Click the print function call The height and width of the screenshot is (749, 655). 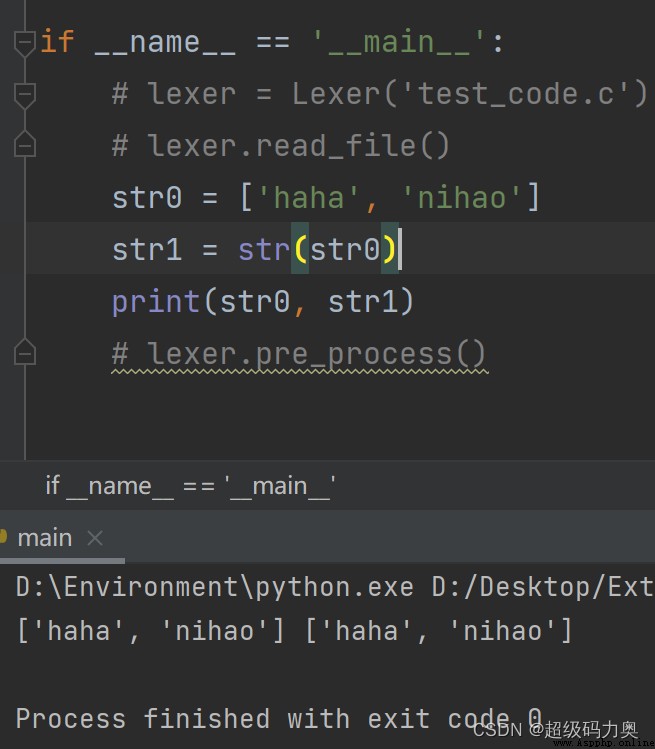click(x=156, y=302)
